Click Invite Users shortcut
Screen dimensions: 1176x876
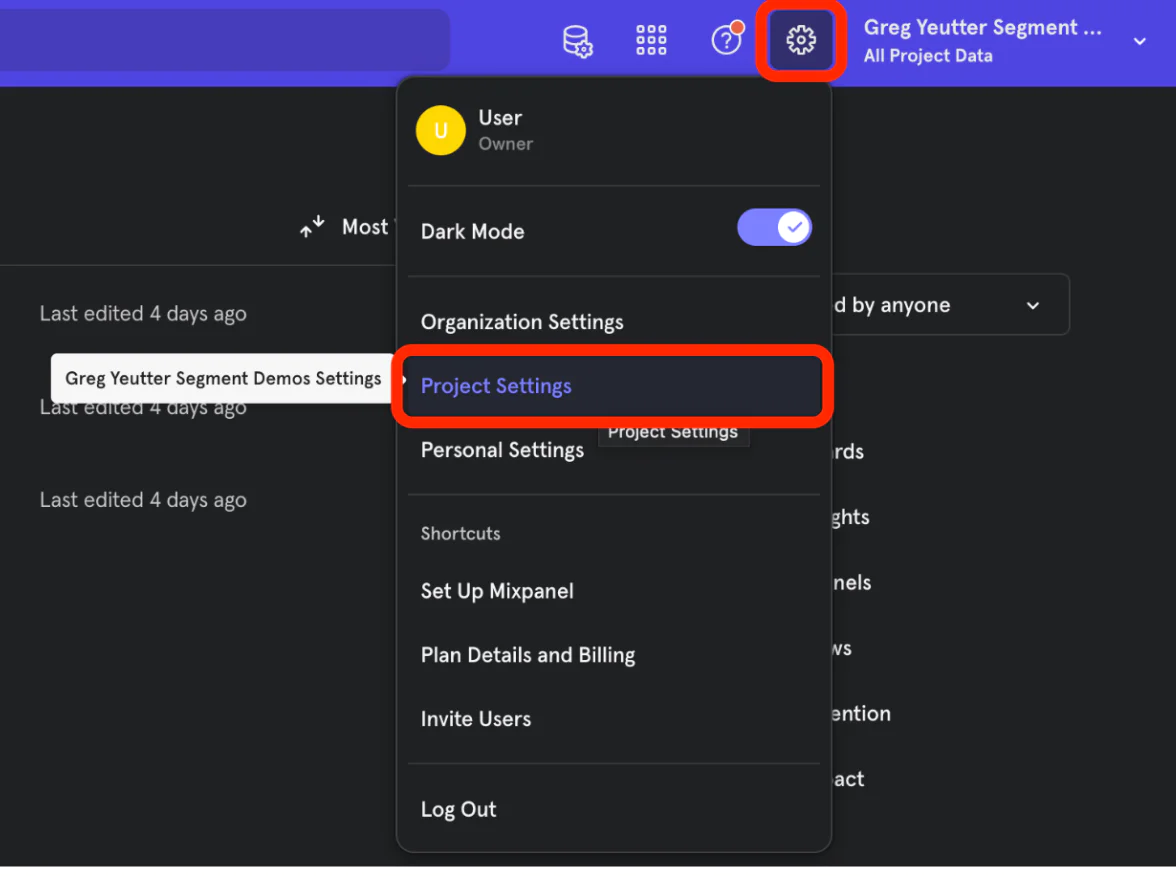(x=476, y=719)
